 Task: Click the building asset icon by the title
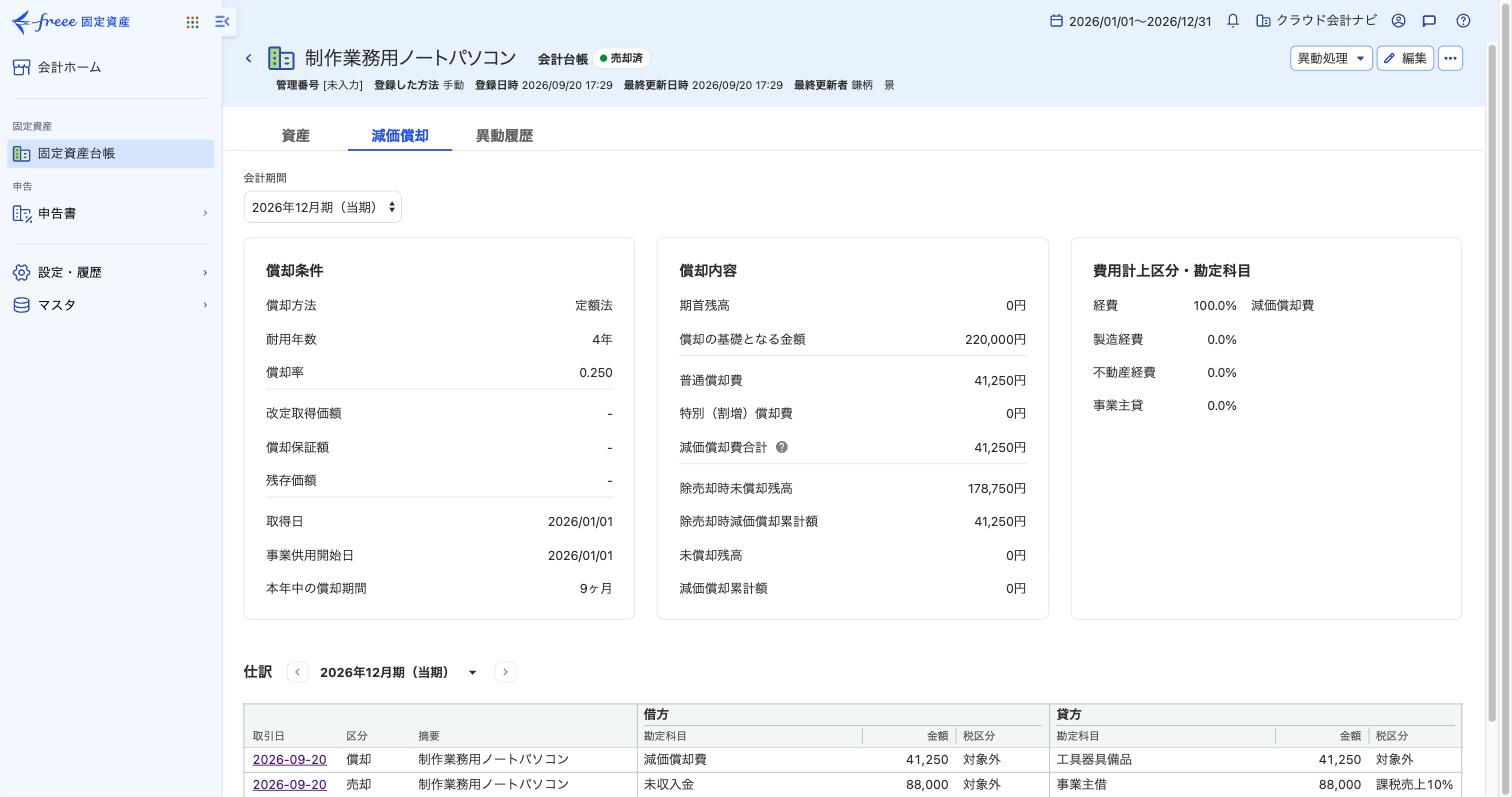click(281, 59)
